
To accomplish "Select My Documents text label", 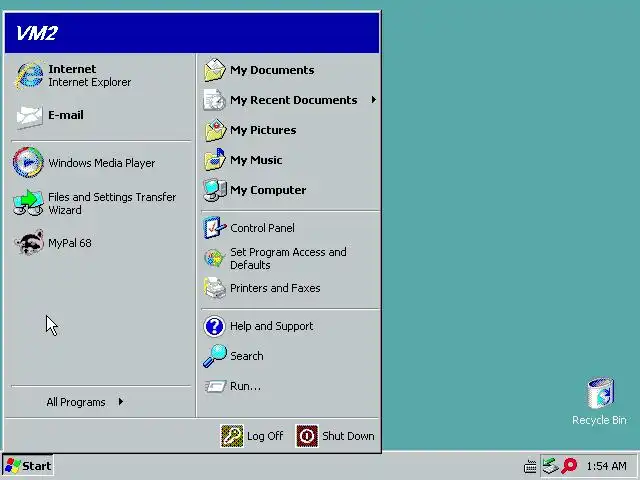I will (x=272, y=70).
